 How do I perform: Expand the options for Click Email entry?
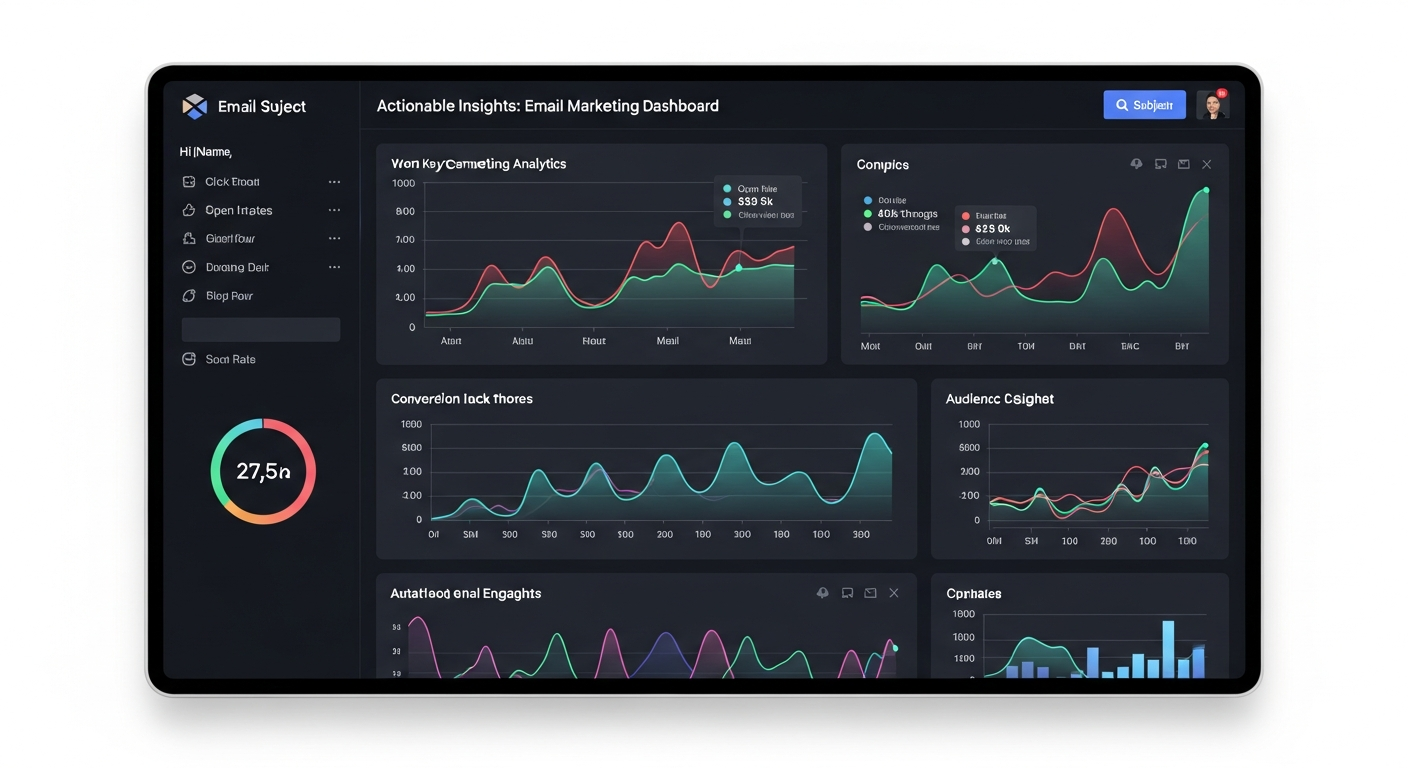point(335,181)
